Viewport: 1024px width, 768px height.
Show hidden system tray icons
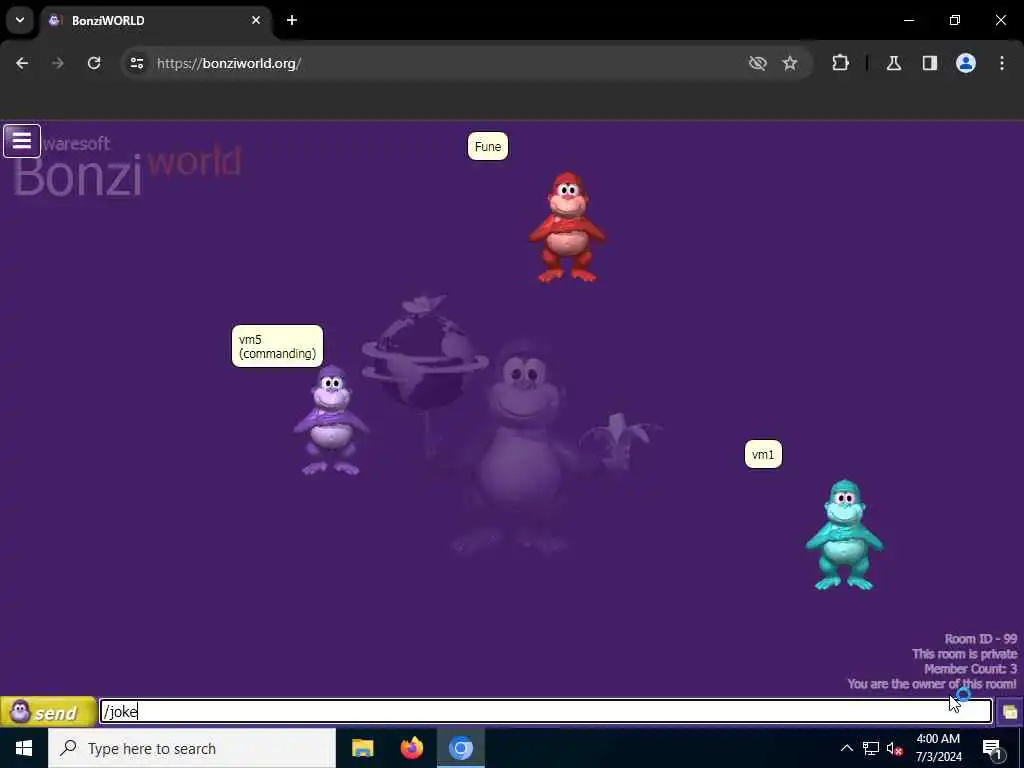[x=846, y=748]
